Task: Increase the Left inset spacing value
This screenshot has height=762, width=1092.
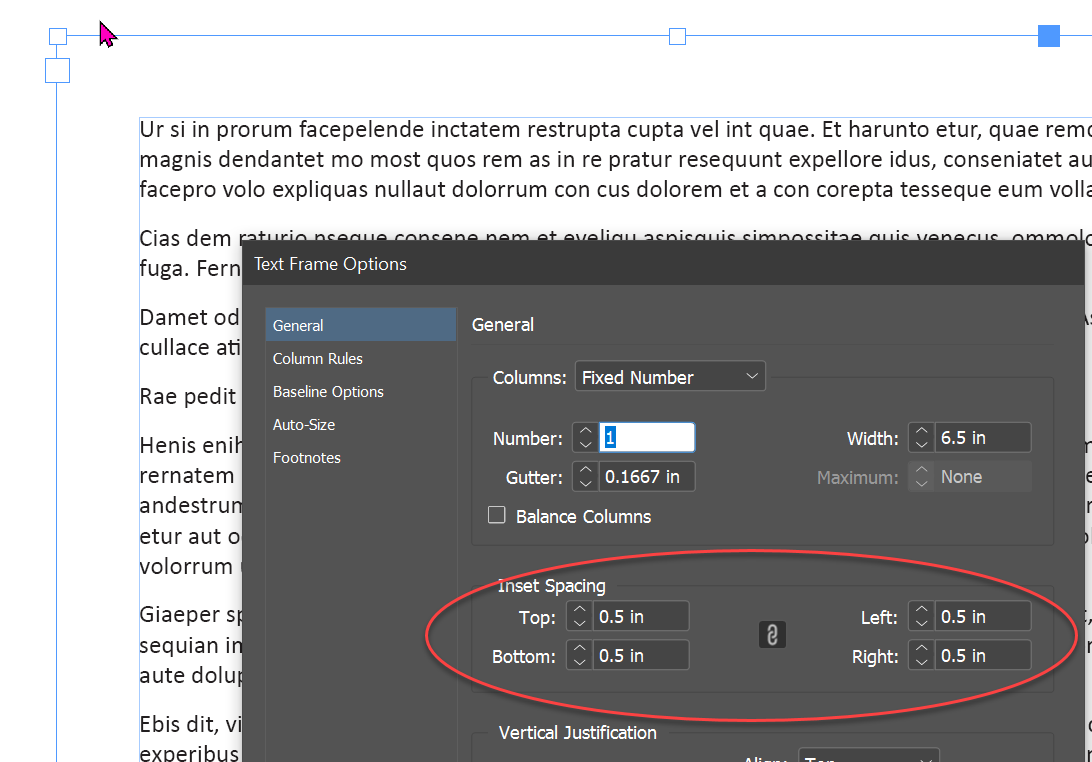Action: tap(920, 610)
